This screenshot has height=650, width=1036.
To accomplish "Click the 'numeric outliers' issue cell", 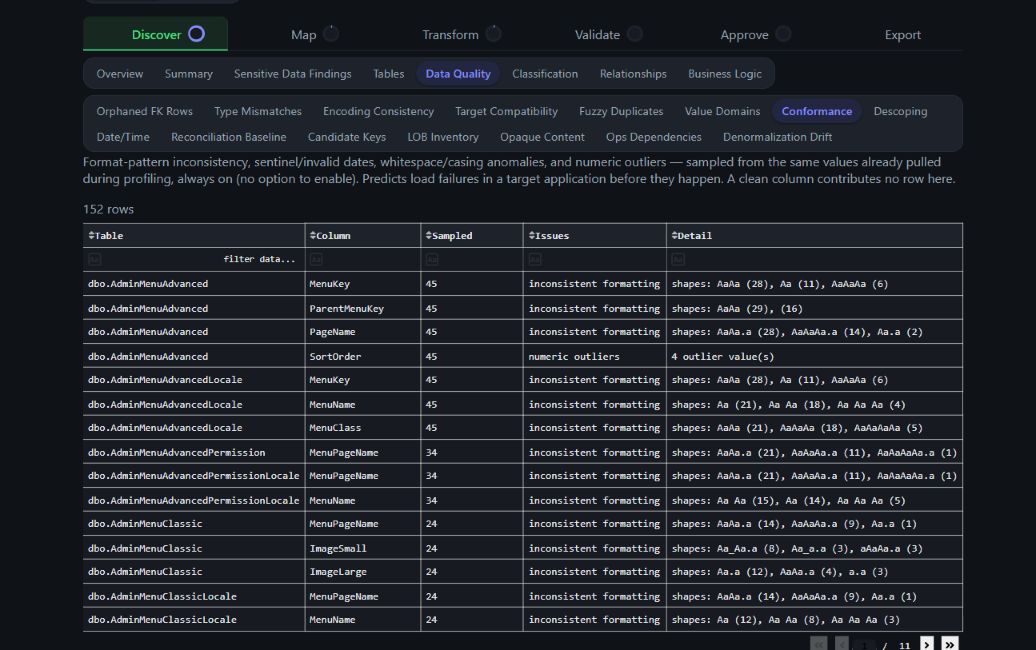I will [x=595, y=357].
